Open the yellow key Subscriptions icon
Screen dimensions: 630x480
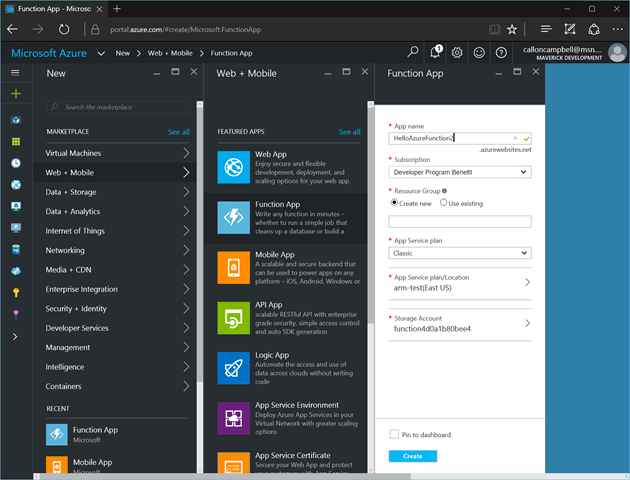[x=16, y=292]
